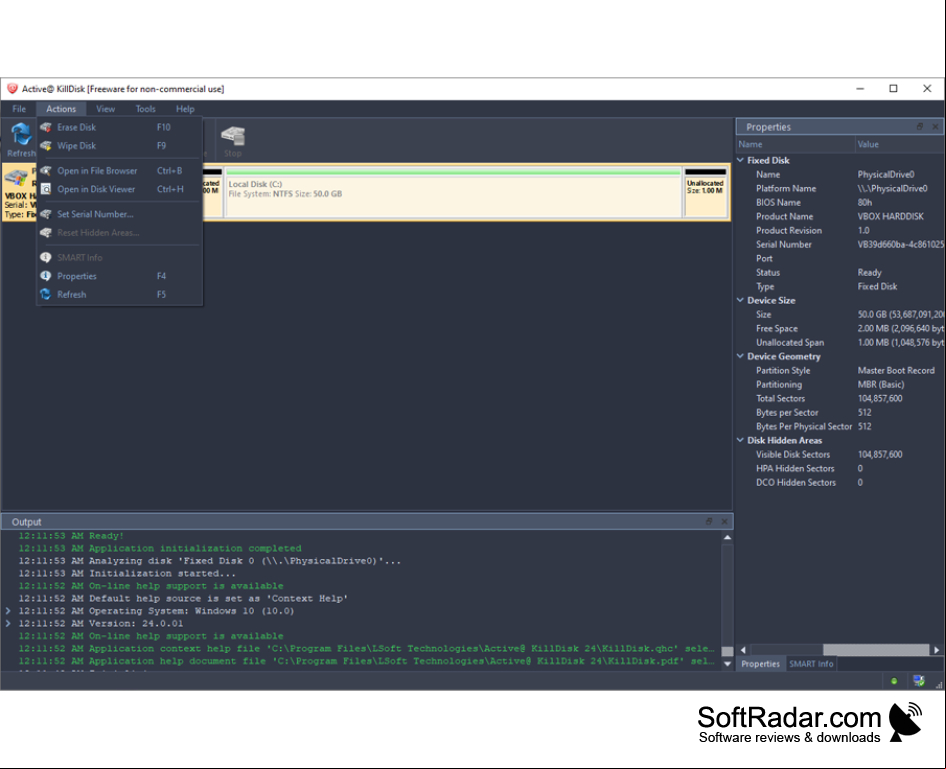The image size is (946, 769).
Task: Click the KillDisk shield icon in title bar
Action: (12, 89)
